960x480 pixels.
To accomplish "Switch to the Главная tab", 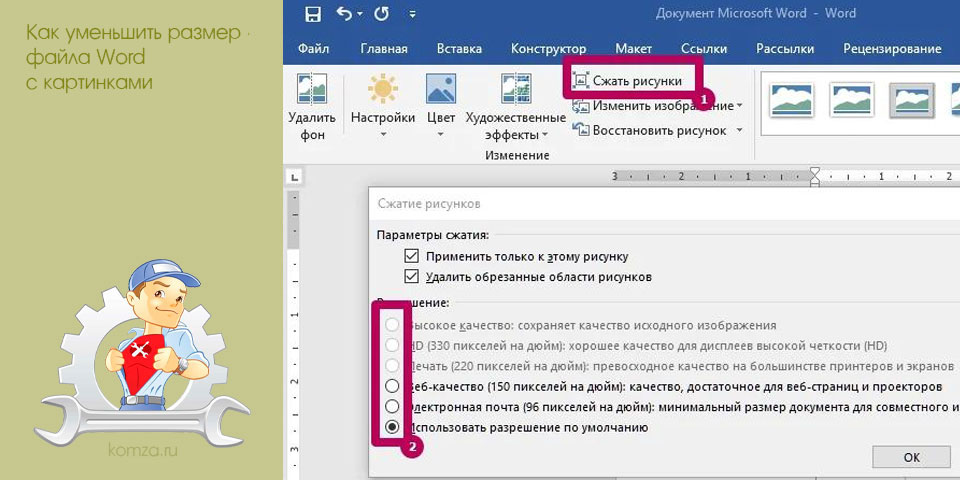I will tap(384, 48).
